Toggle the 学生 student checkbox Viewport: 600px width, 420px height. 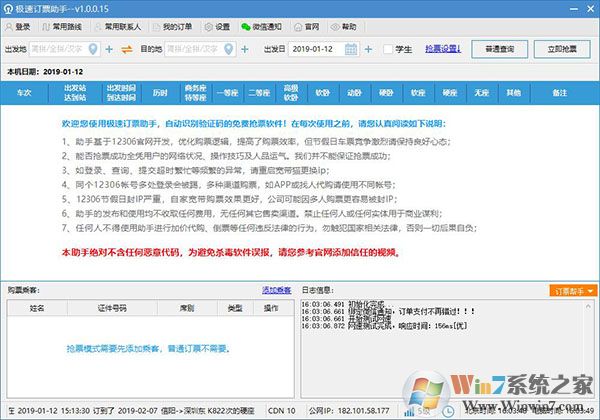388,49
